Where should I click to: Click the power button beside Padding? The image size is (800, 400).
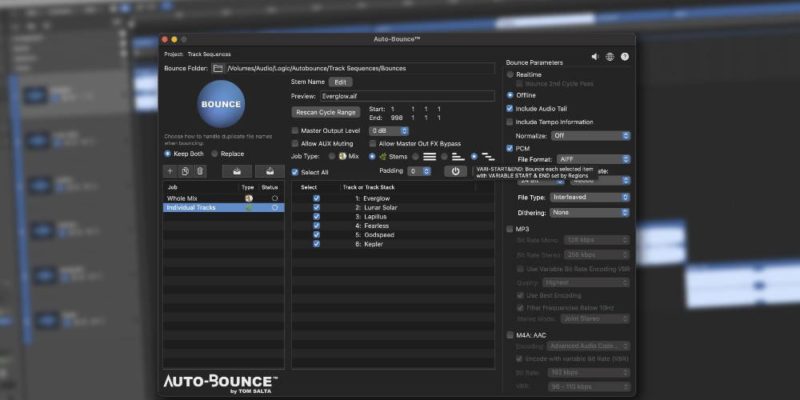coord(456,171)
